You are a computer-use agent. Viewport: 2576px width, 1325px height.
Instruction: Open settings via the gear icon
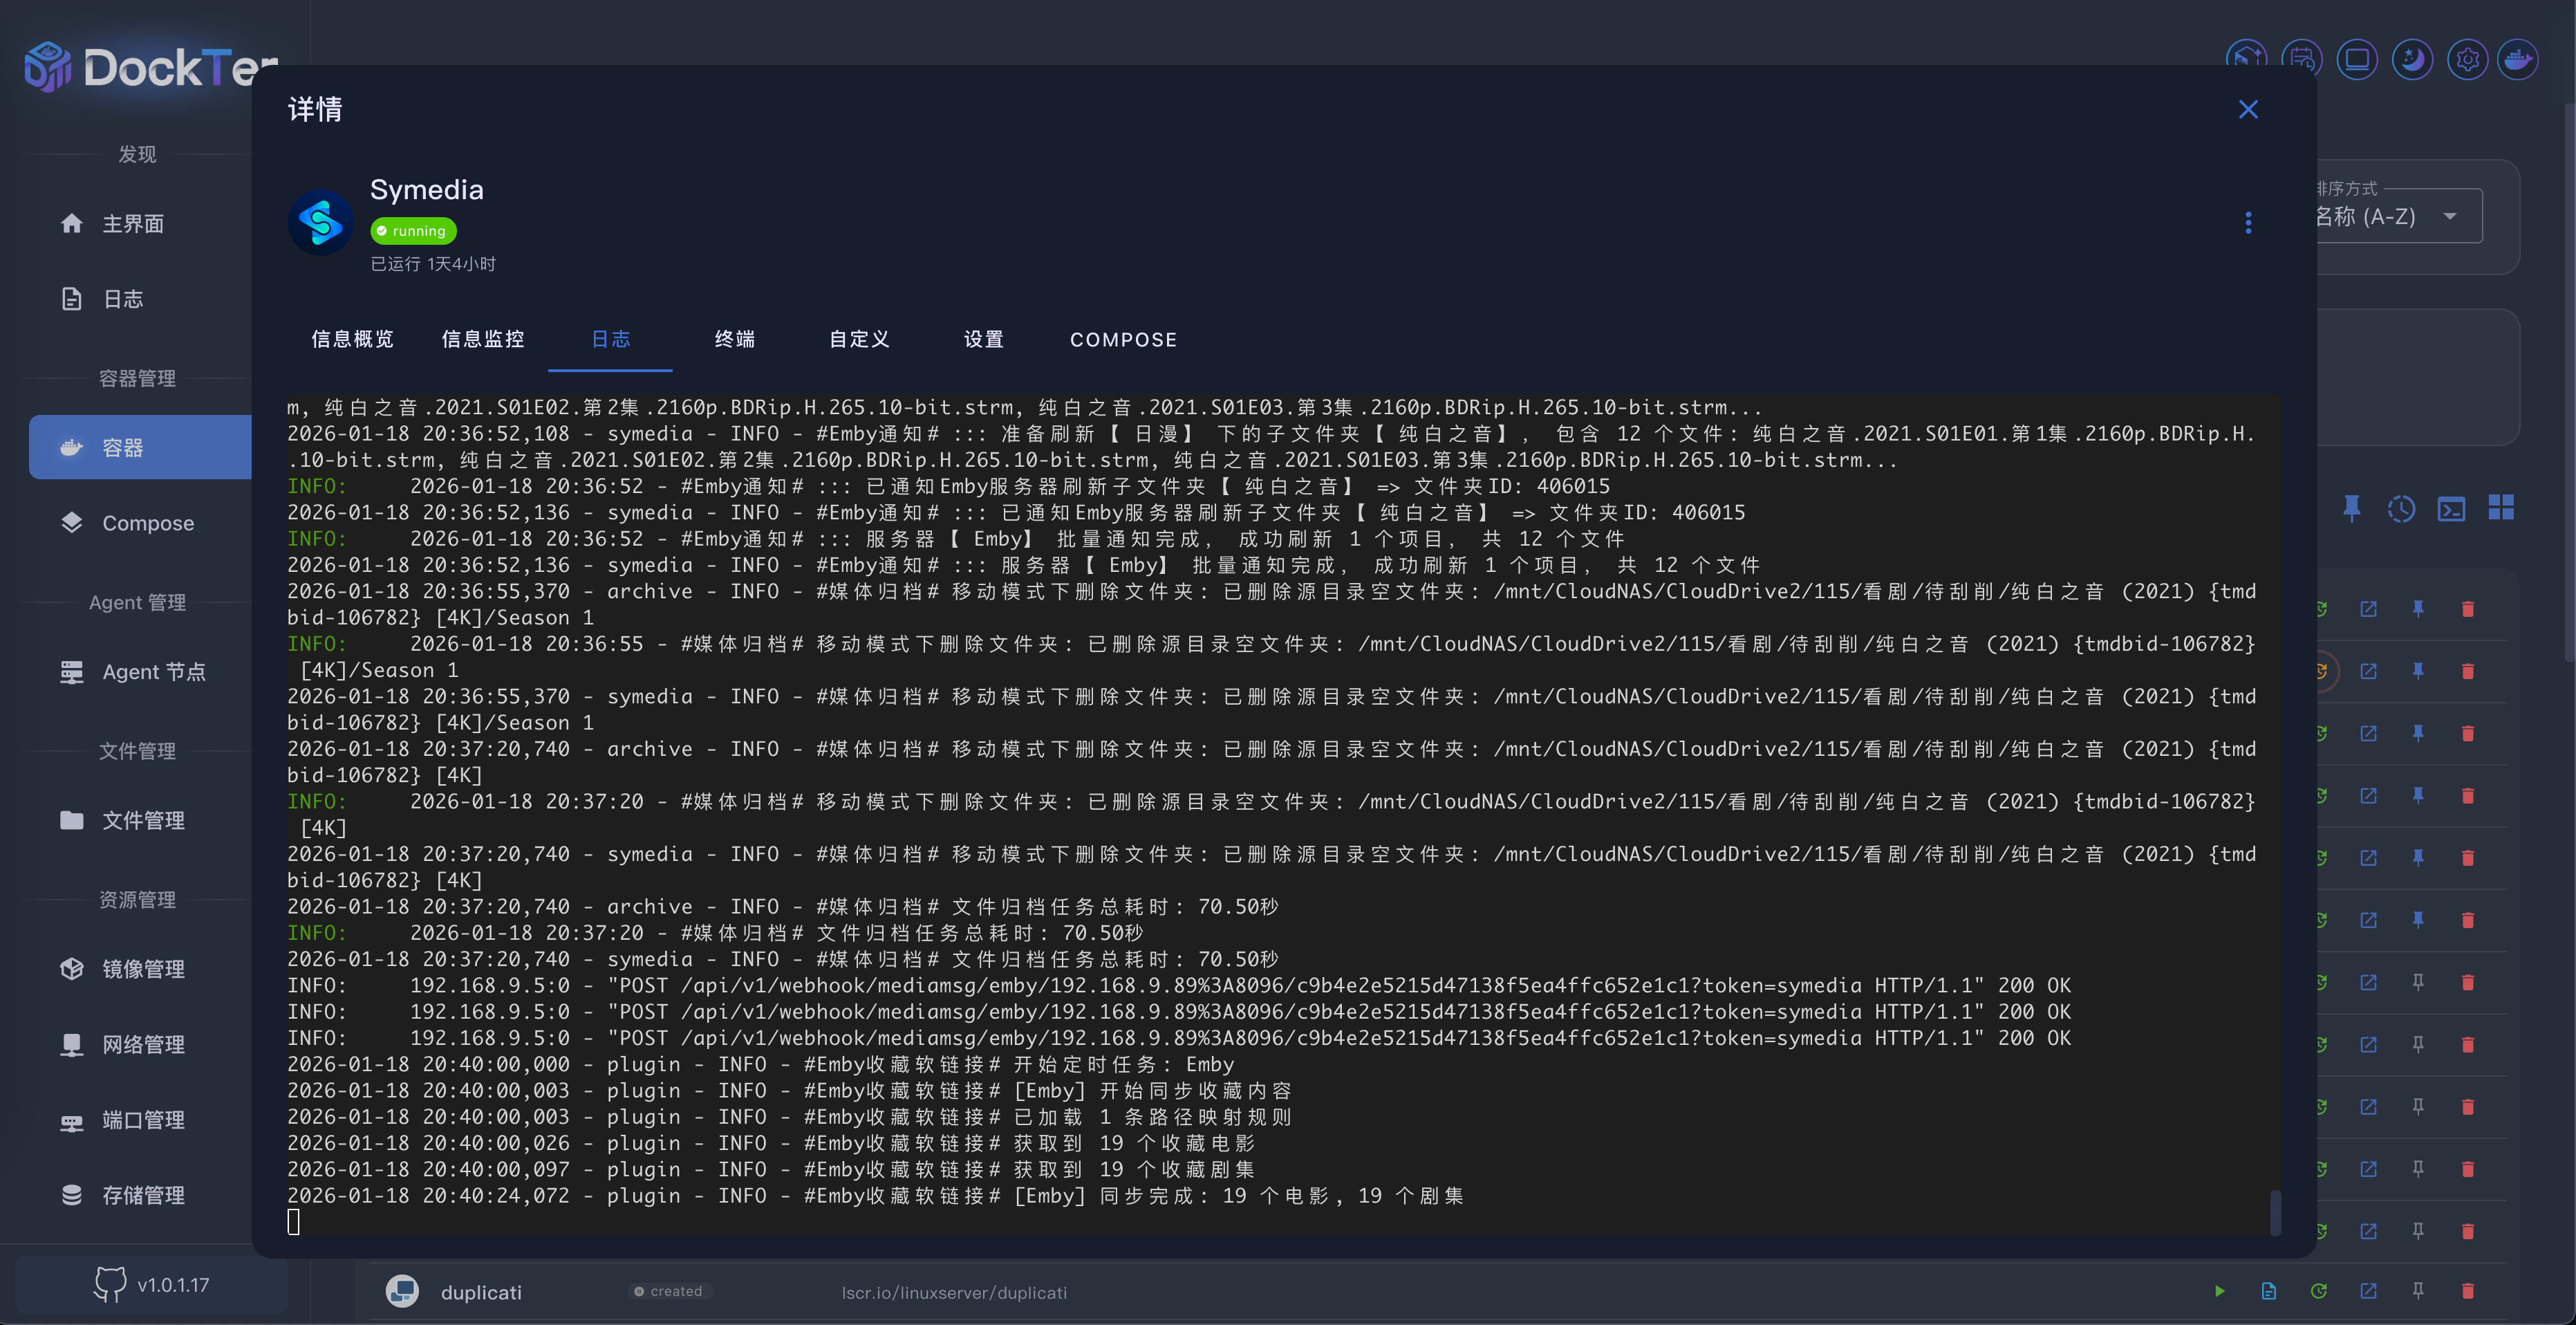pyautogui.click(x=2467, y=60)
